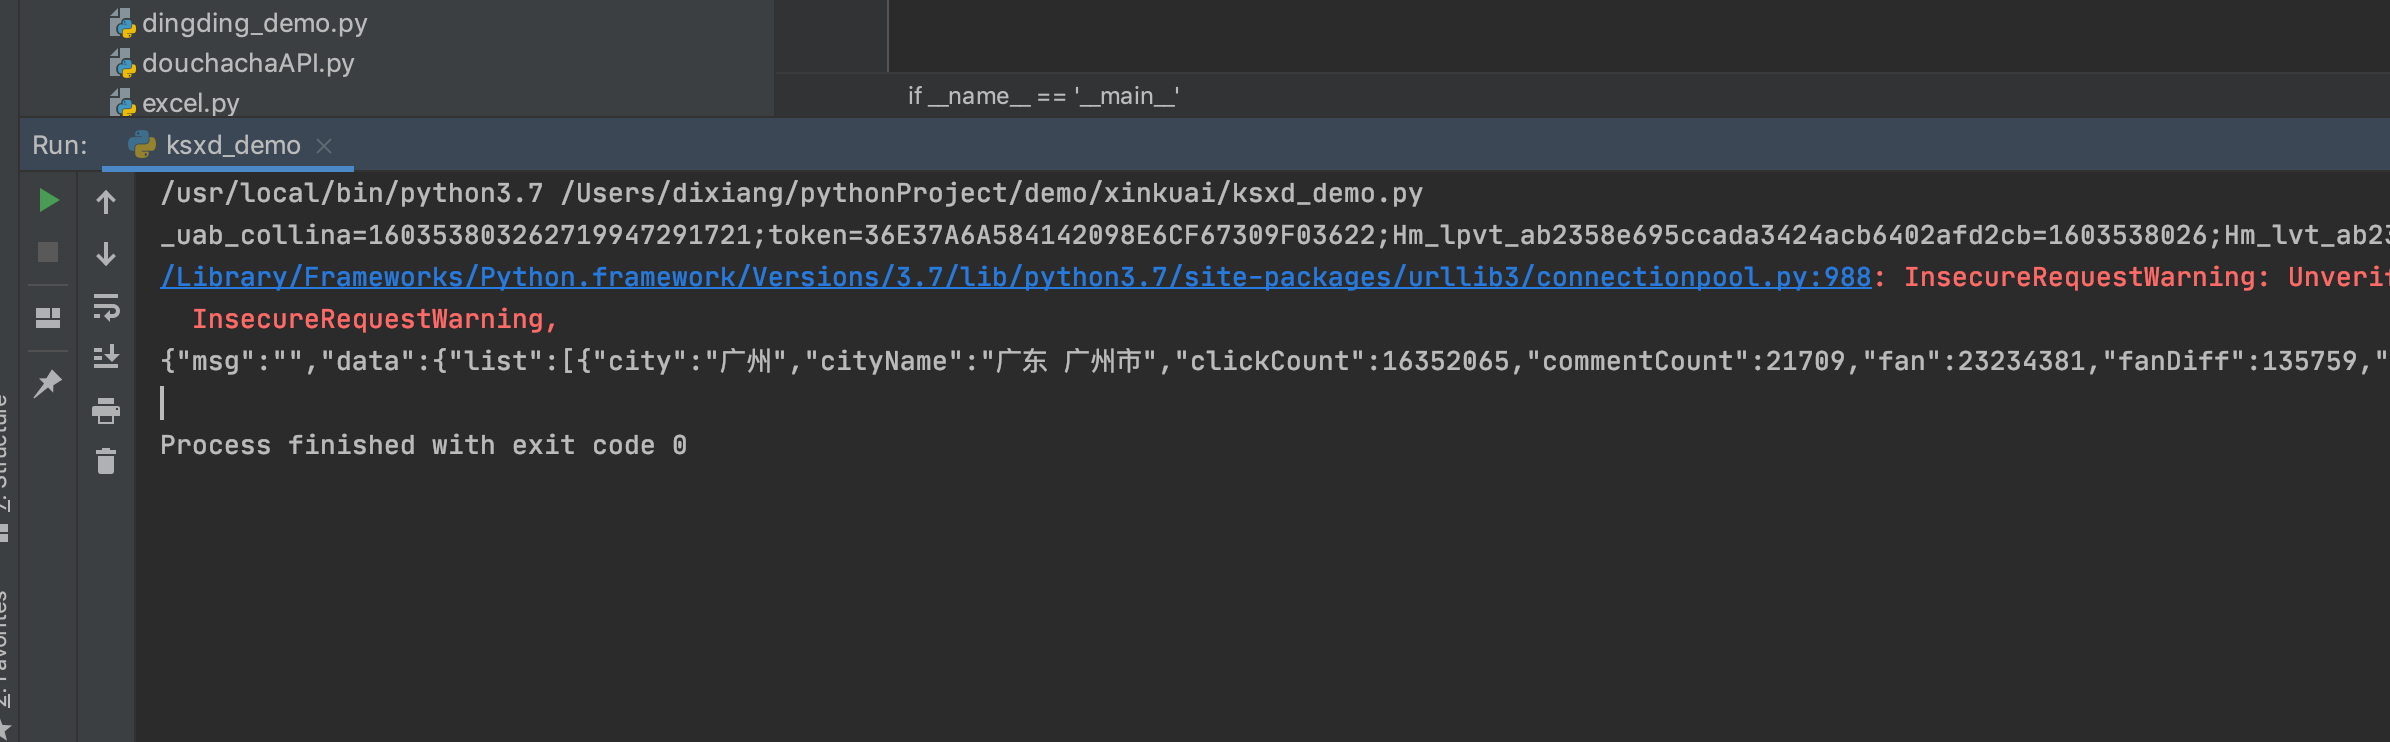Click the Down the Stack Trace arrow
Screen dimensions: 2390x742
106,254
